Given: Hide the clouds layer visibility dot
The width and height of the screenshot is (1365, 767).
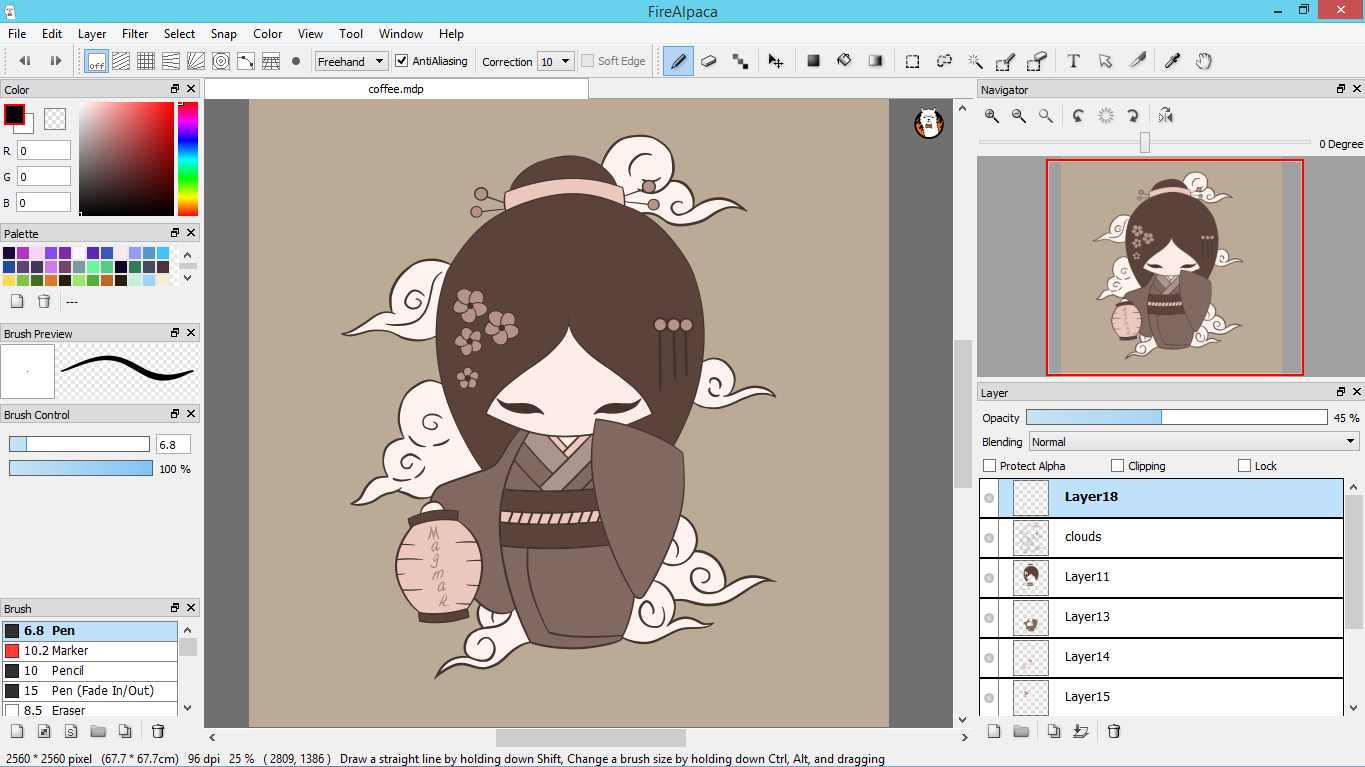Looking at the screenshot, I should pos(989,538).
